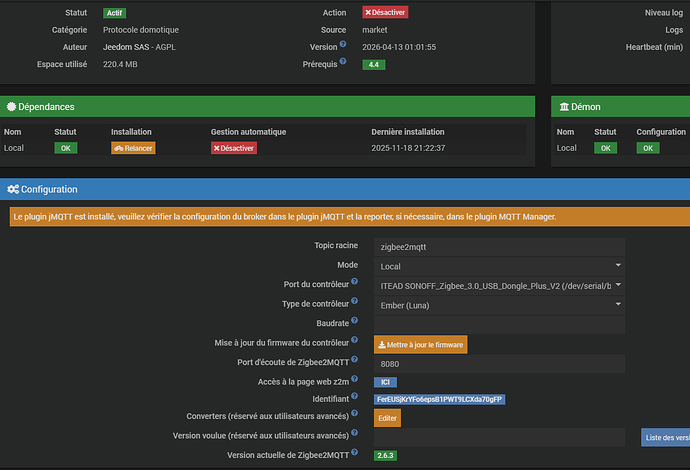The image size is (690, 470).
Task: Click the Type de contrôleur help icon
Action: click(354, 301)
